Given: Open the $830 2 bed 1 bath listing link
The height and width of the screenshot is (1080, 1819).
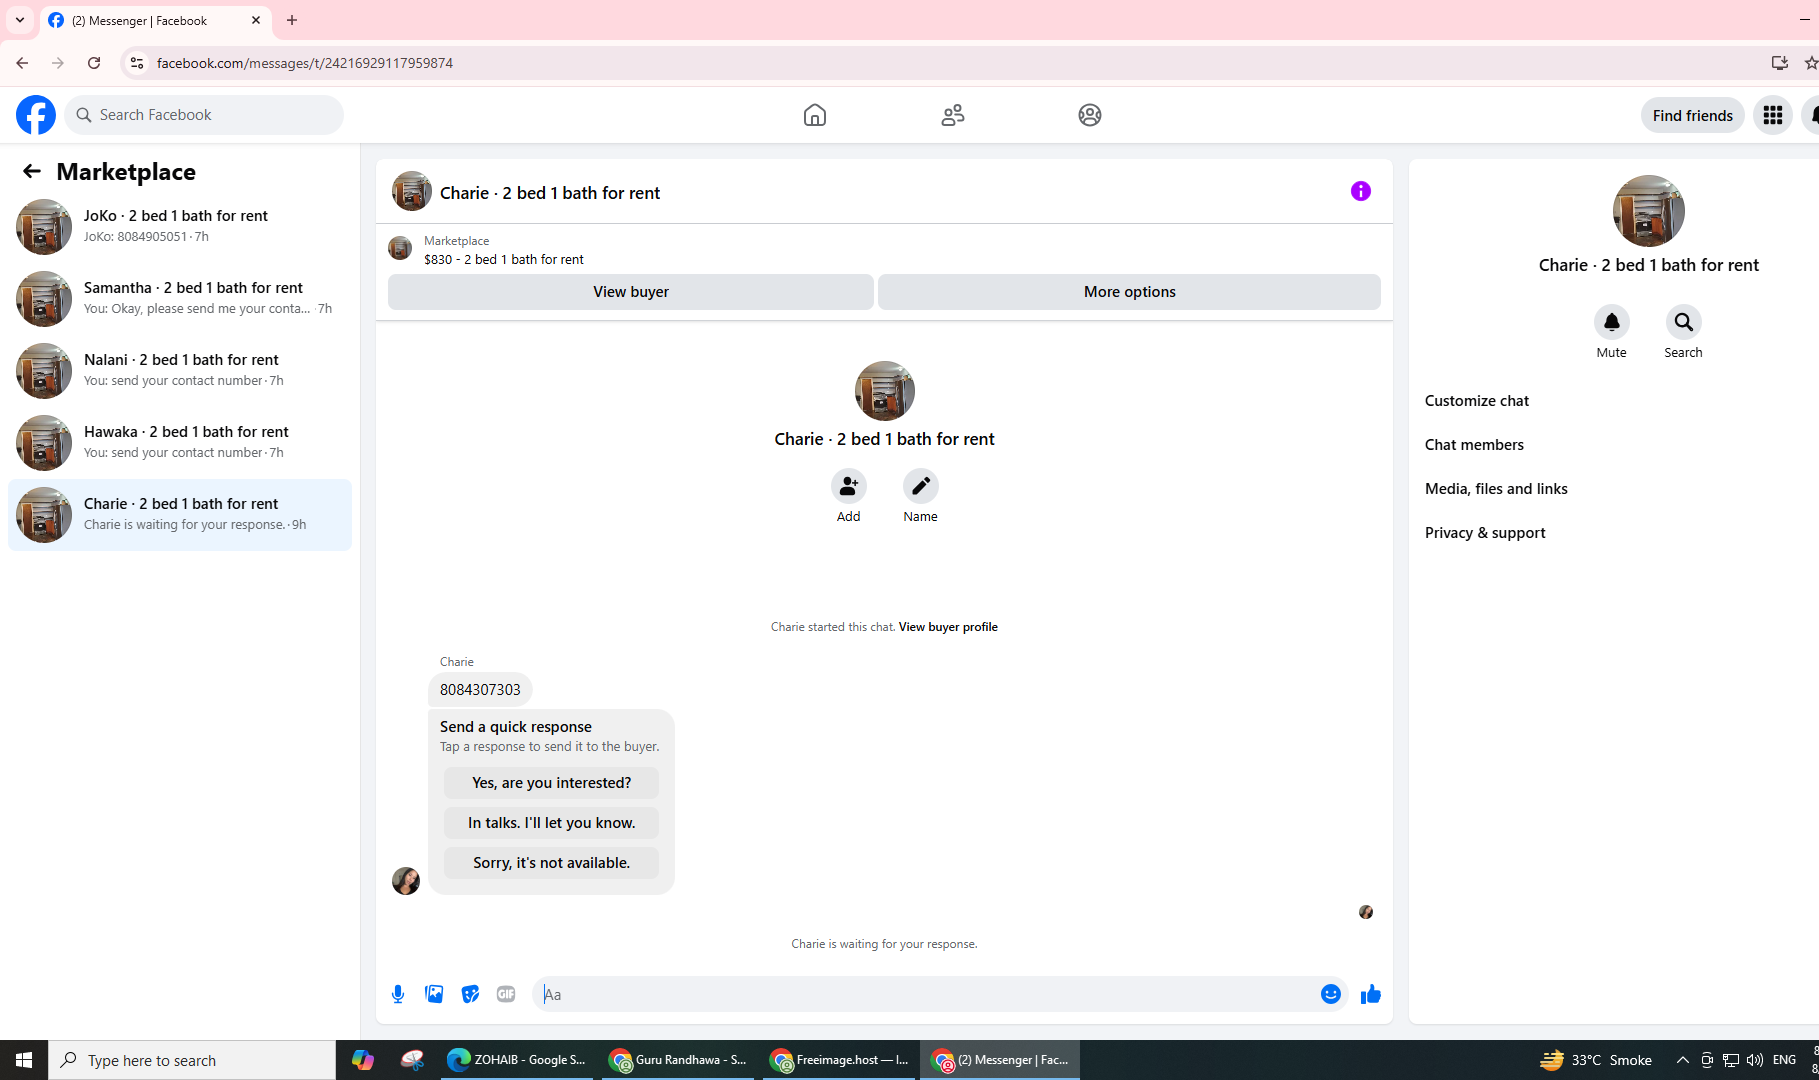Looking at the screenshot, I should [504, 259].
